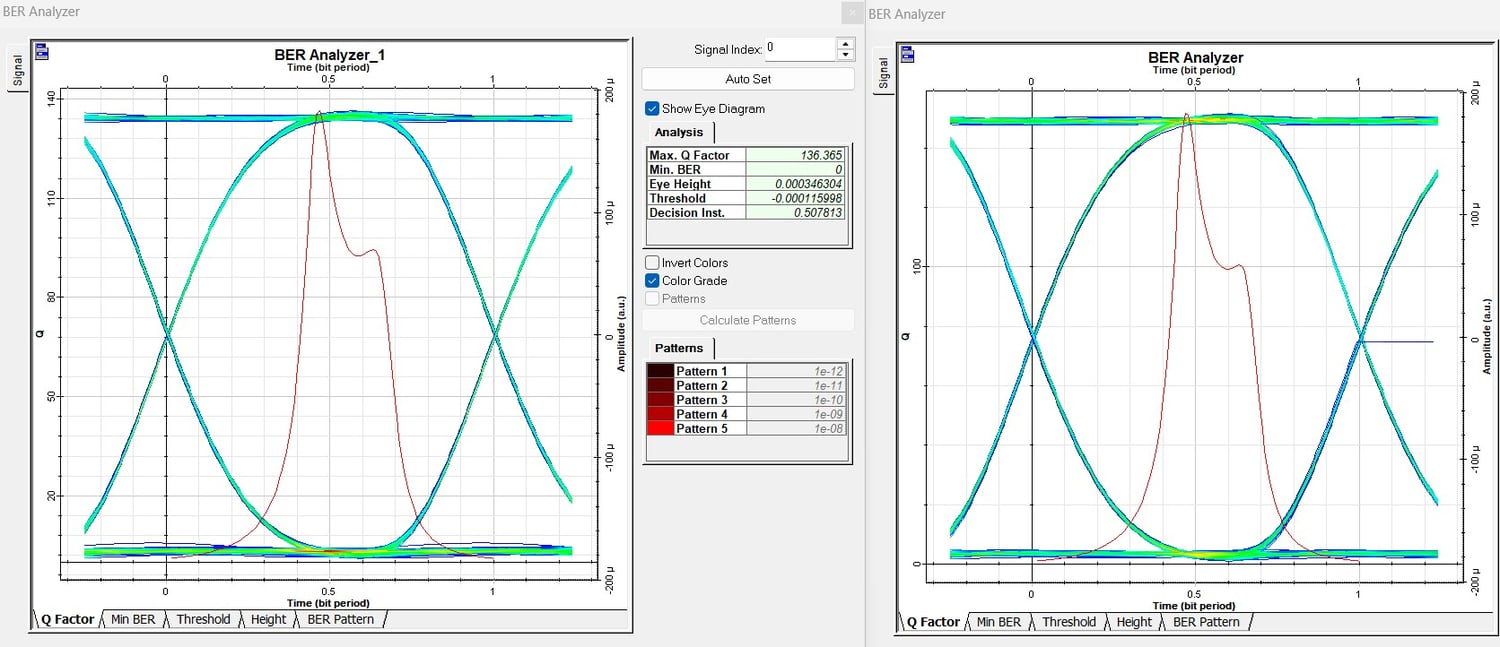
Task: Increase Signal Index with up arrow
Action: (846, 43)
